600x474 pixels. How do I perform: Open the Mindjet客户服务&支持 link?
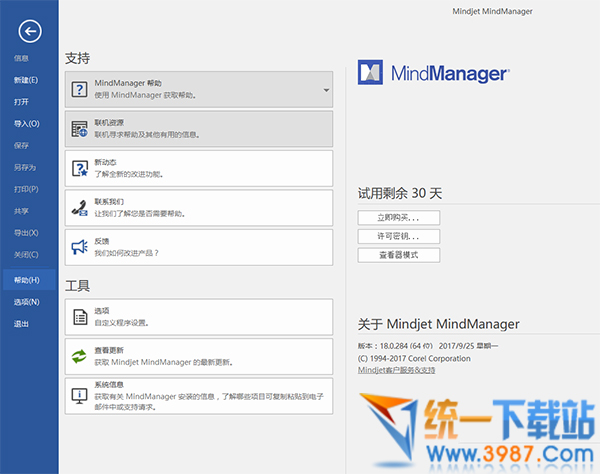coord(396,370)
